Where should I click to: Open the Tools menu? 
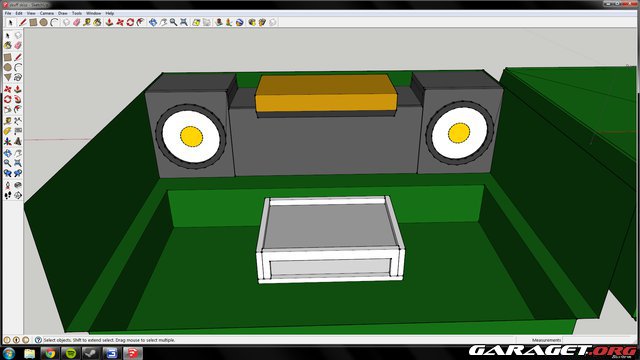pos(77,13)
